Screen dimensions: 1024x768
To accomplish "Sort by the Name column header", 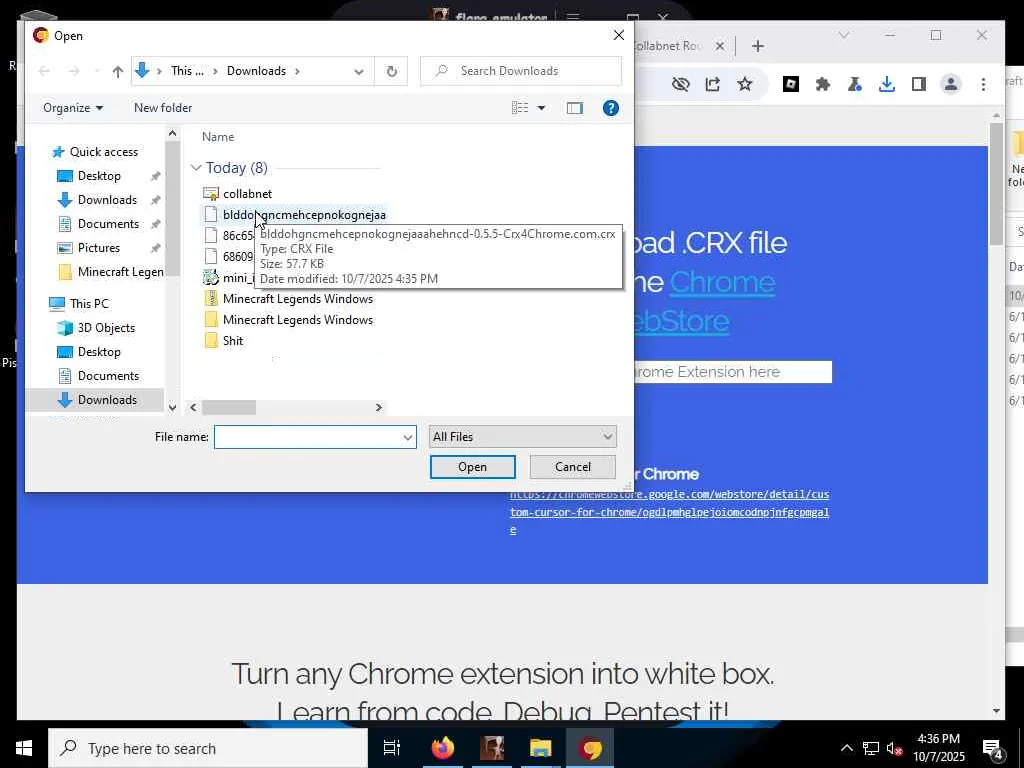I will [217, 136].
